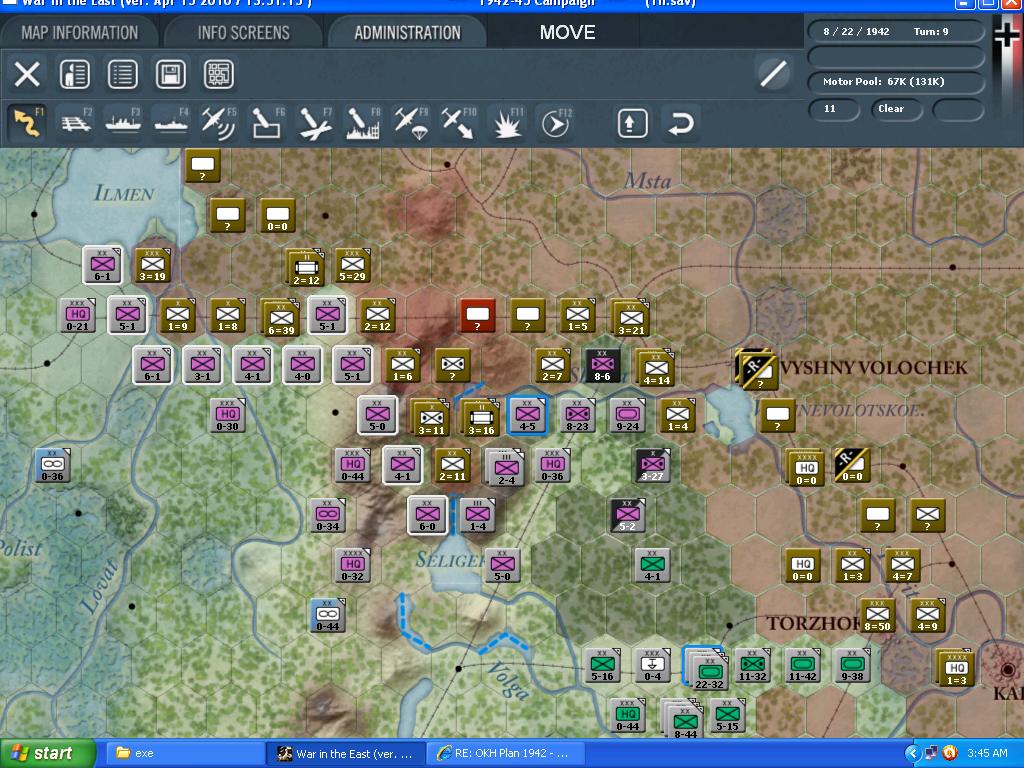The width and height of the screenshot is (1024, 768).
Task: Open the commander and unit report icon
Action: tap(74, 74)
